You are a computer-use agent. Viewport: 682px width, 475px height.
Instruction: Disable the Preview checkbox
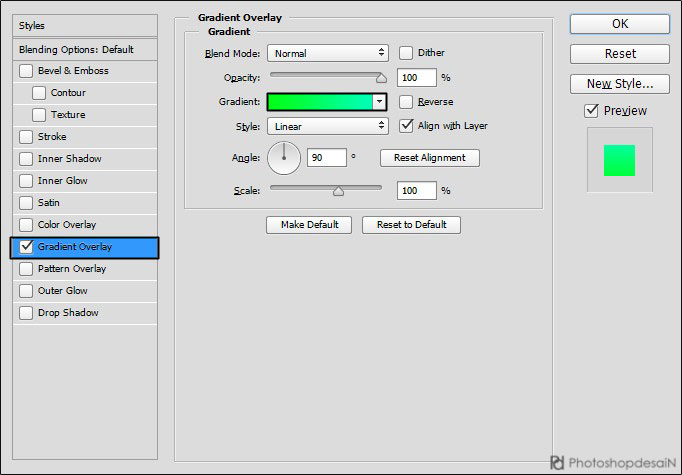click(592, 110)
